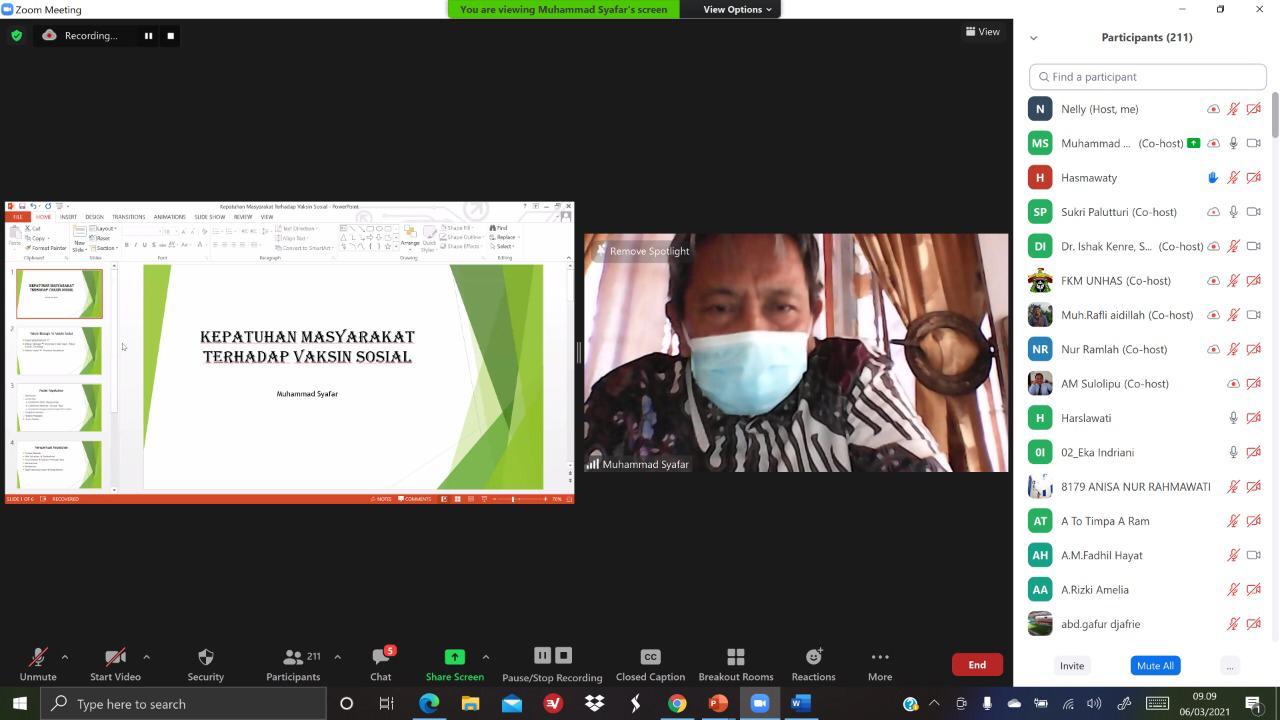The width and height of the screenshot is (1280, 720).
Task: Lower Hasmawaty's raised hand icon
Action: (x=1212, y=177)
